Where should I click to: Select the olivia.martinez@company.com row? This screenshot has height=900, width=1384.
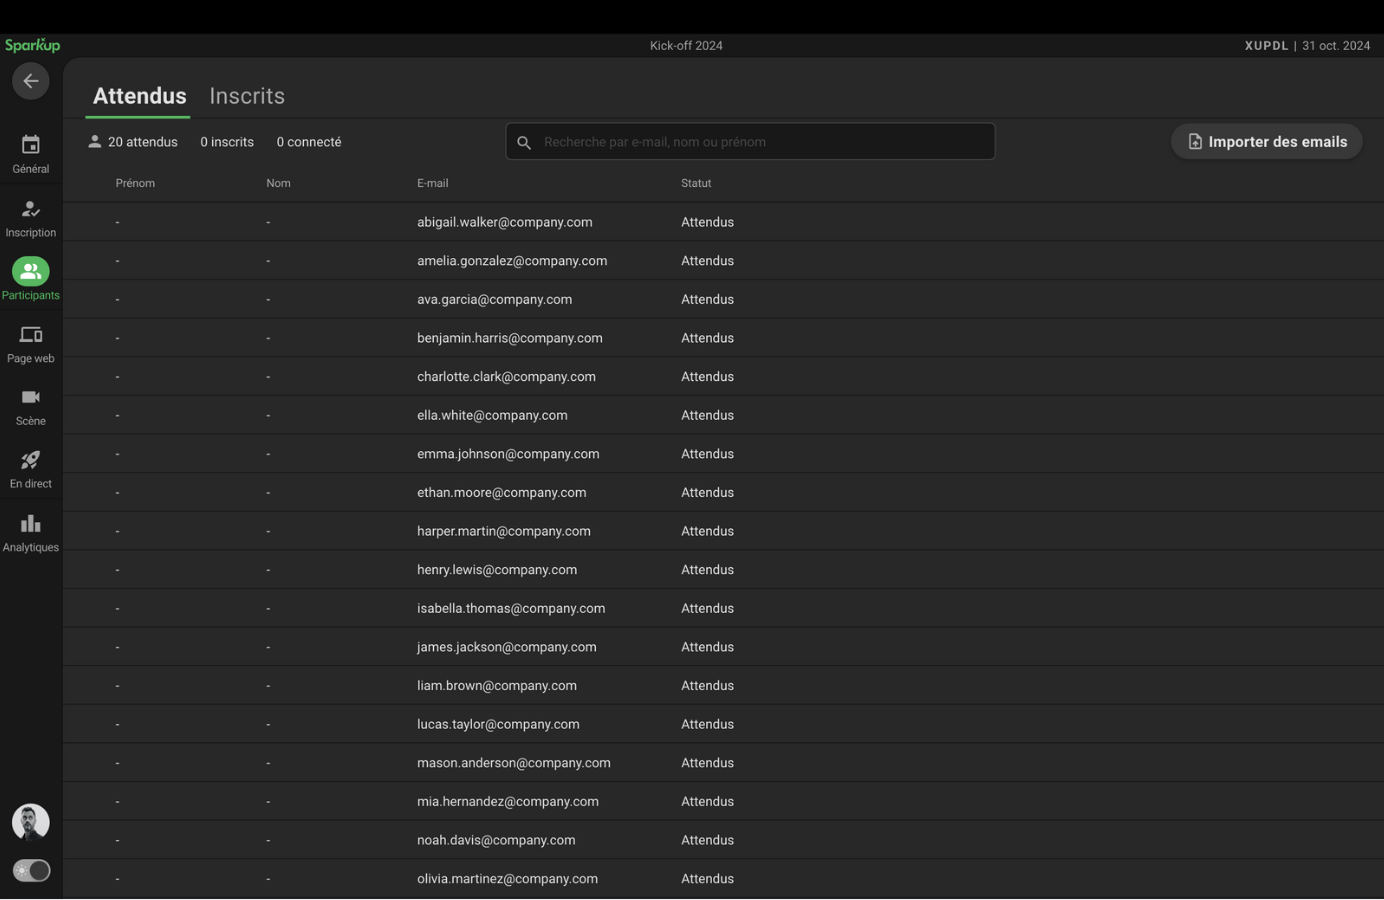[507, 879]
